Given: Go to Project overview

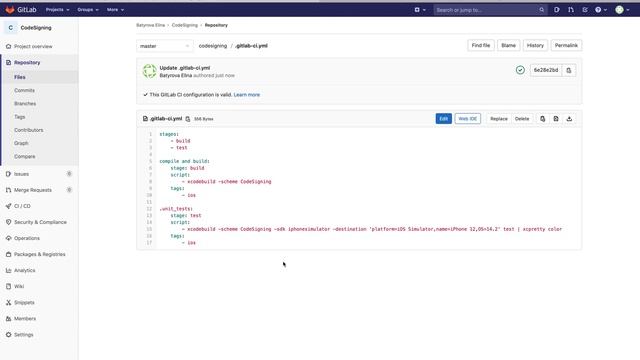Looking at the screenshot, I should pyautogui.click(x=33, y=47).
